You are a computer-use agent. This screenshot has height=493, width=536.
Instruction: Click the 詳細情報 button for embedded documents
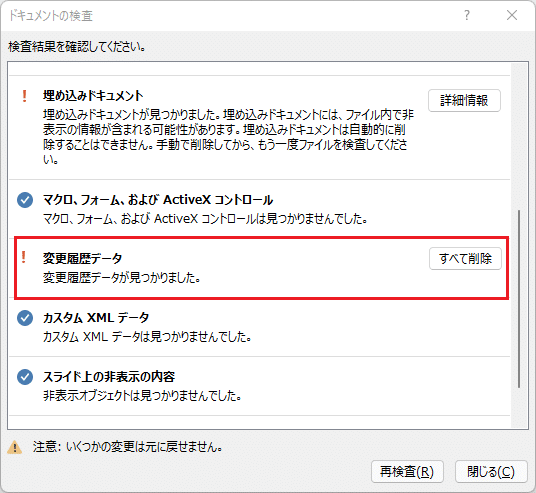pos(464,101)
